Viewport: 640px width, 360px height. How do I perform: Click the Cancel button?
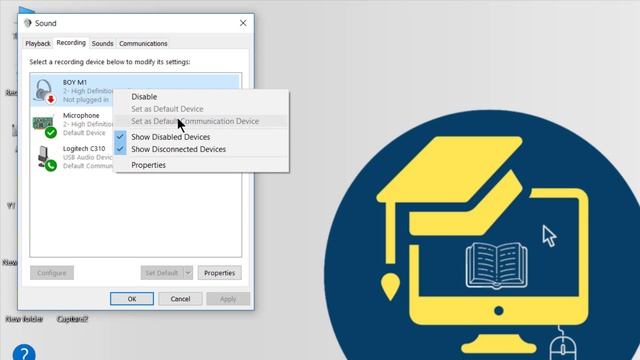(x=180, y=299)
